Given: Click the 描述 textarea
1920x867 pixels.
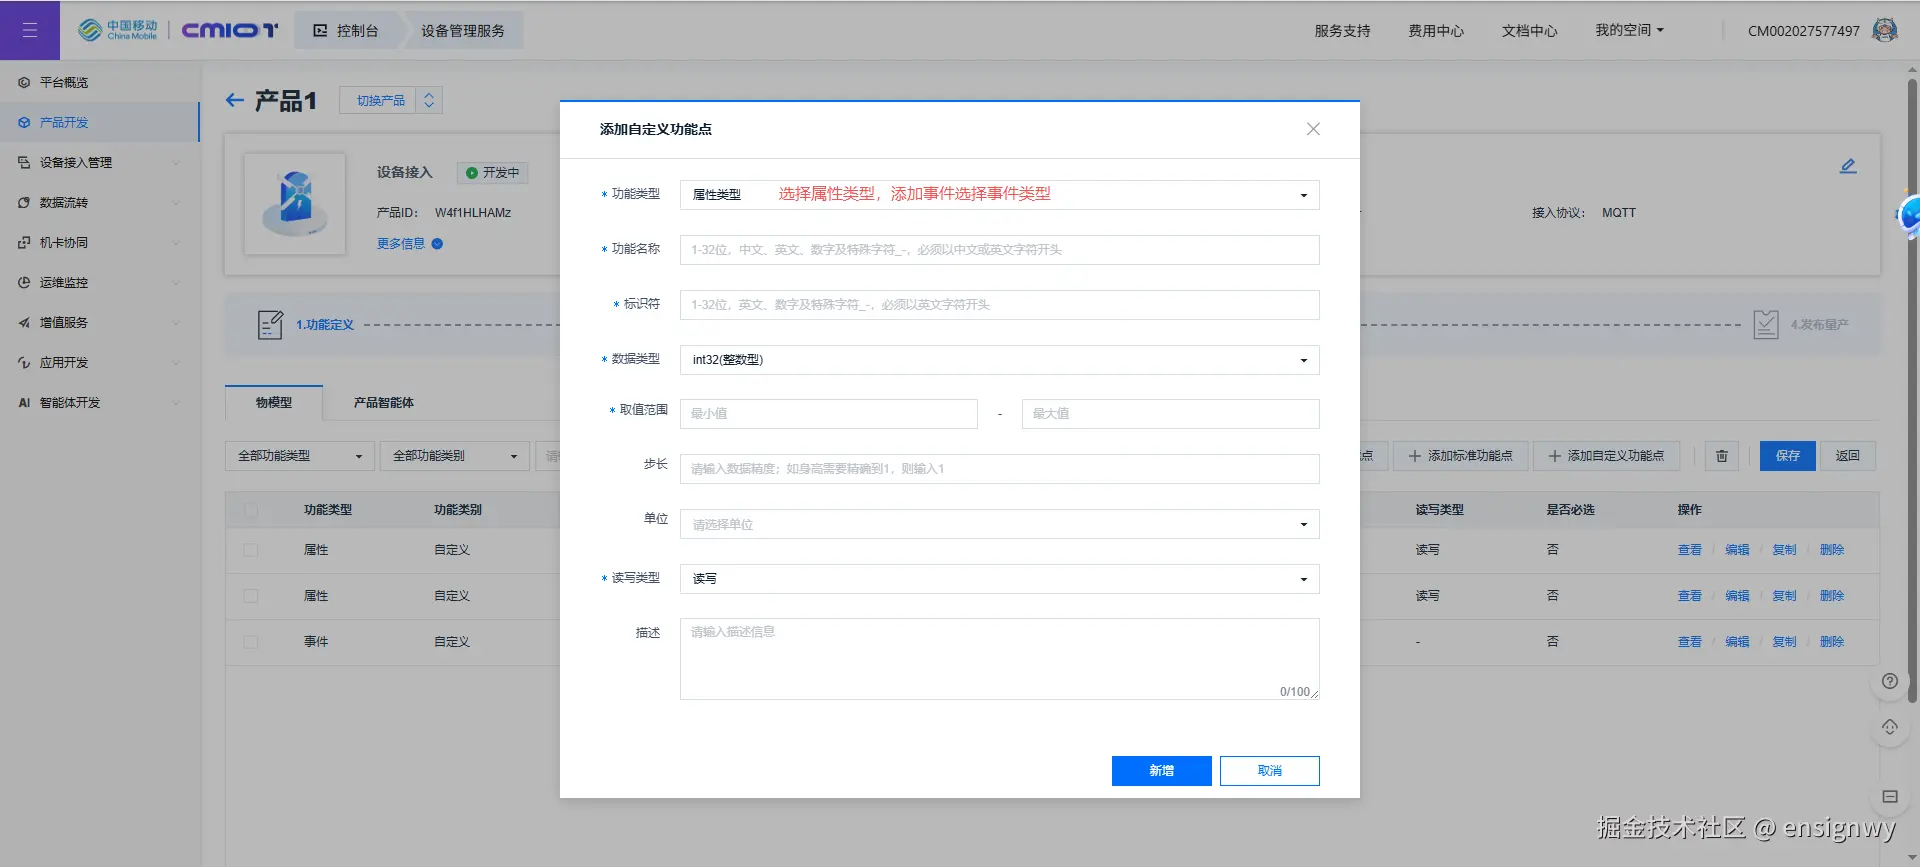Looking at the screenshot, I should [x=999, y=659].
